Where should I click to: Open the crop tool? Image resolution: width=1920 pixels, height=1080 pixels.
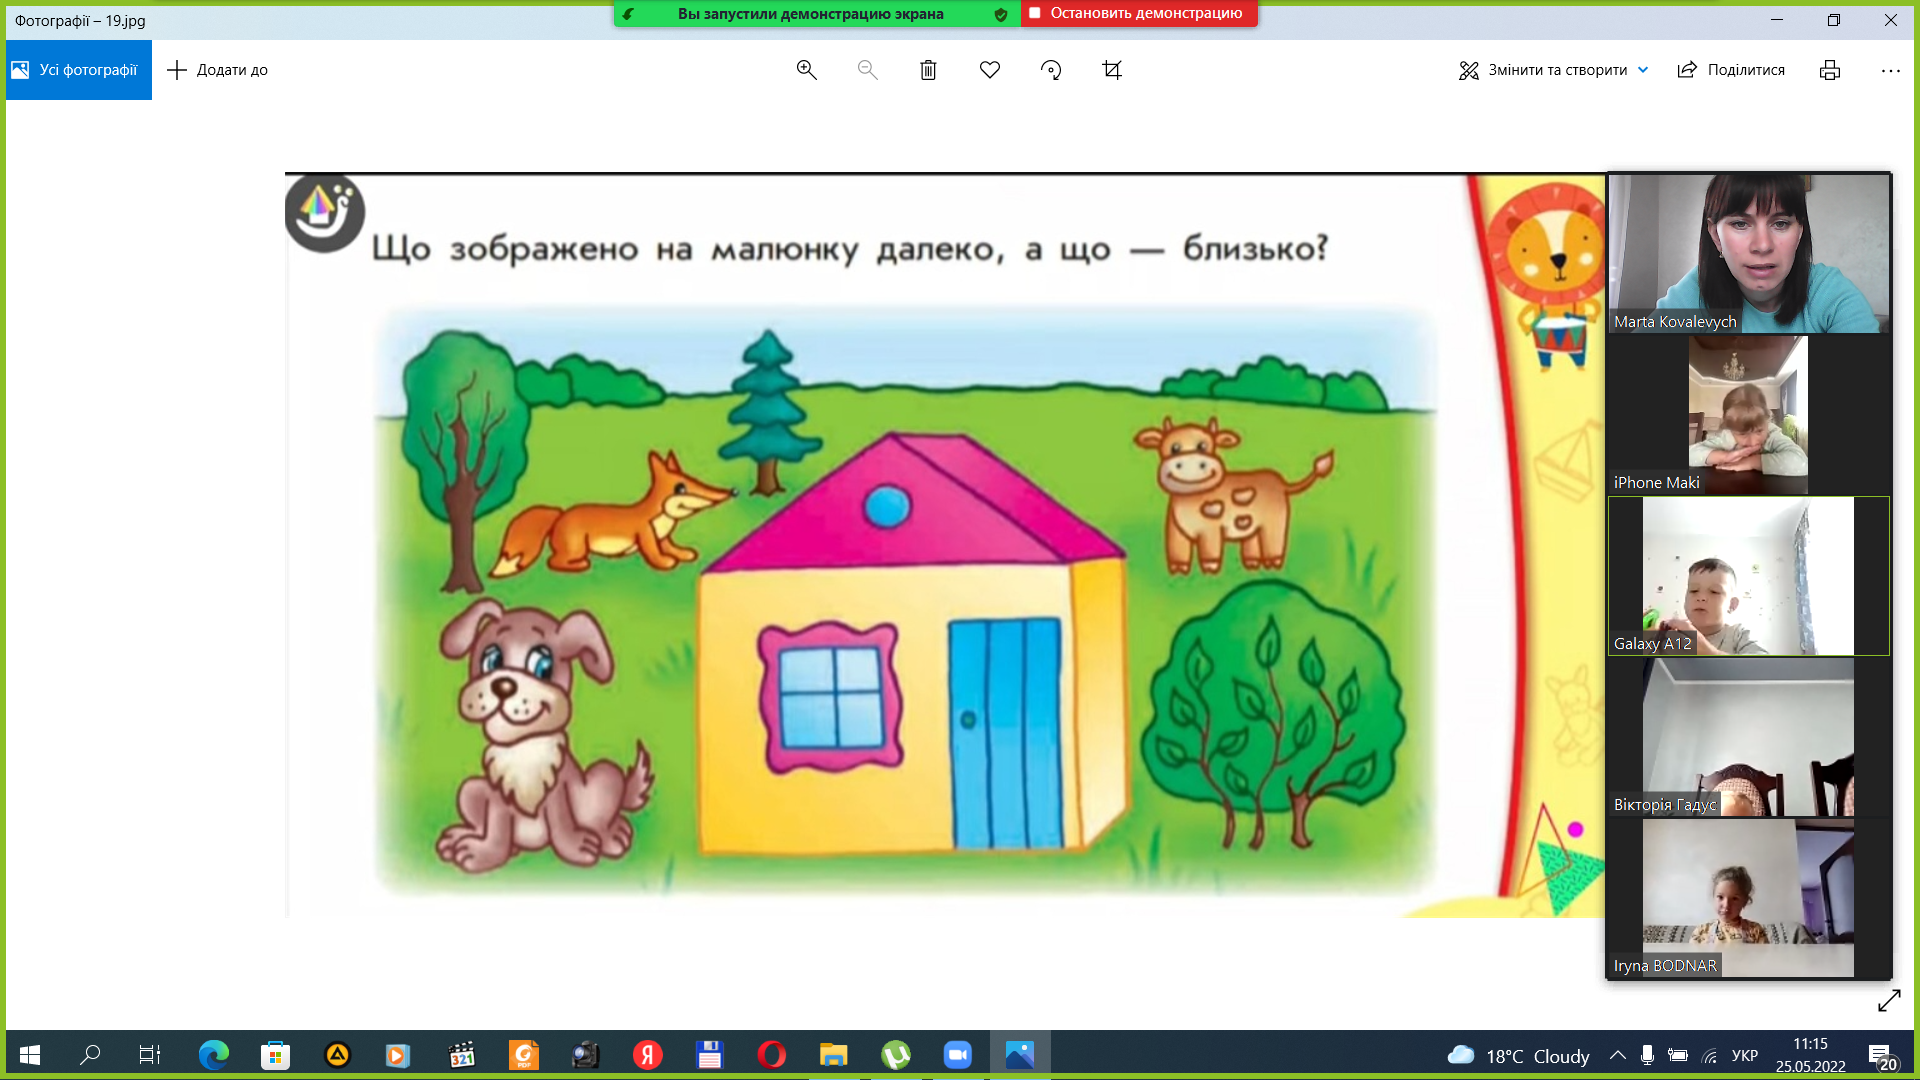coord(1112,70)
